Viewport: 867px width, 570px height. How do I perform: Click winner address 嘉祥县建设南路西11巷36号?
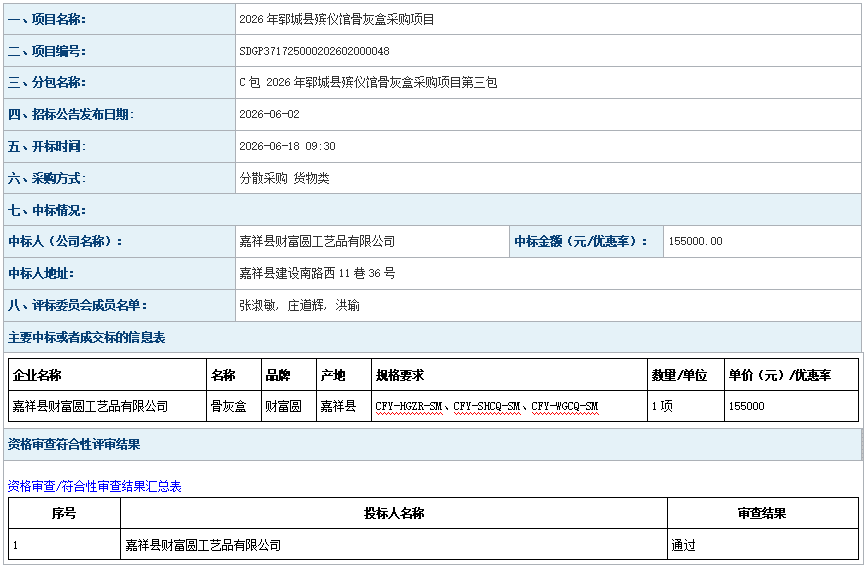pos(317,273)
